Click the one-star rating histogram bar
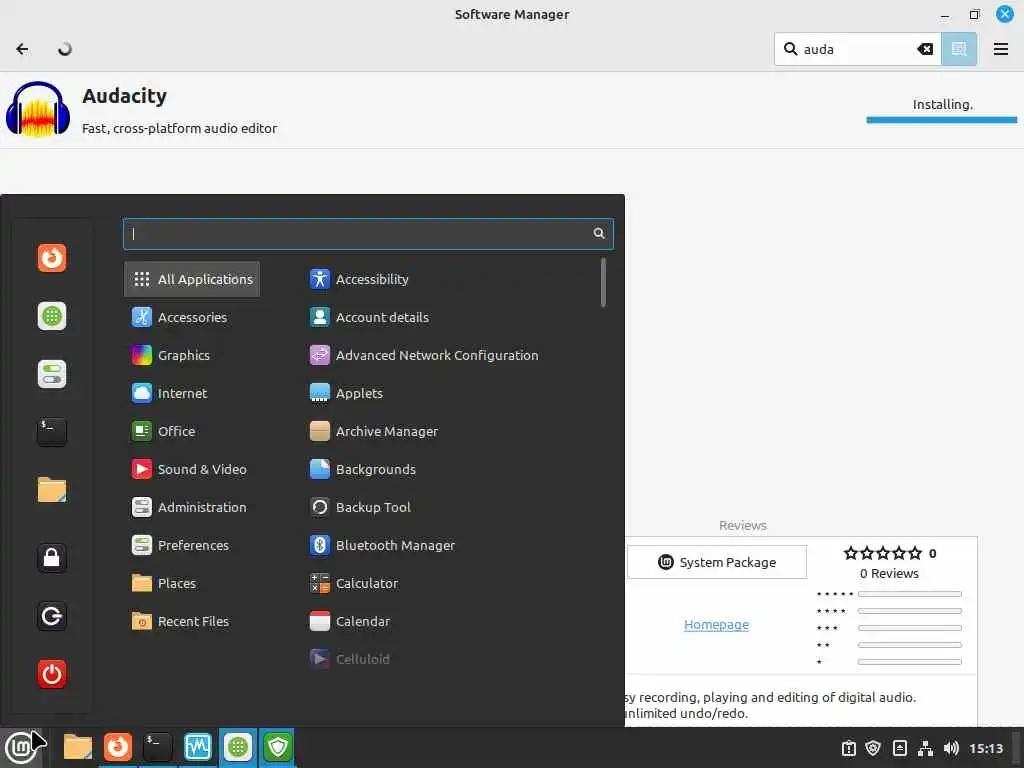This screenshot has height=768, width=1024. click(910, 662)
